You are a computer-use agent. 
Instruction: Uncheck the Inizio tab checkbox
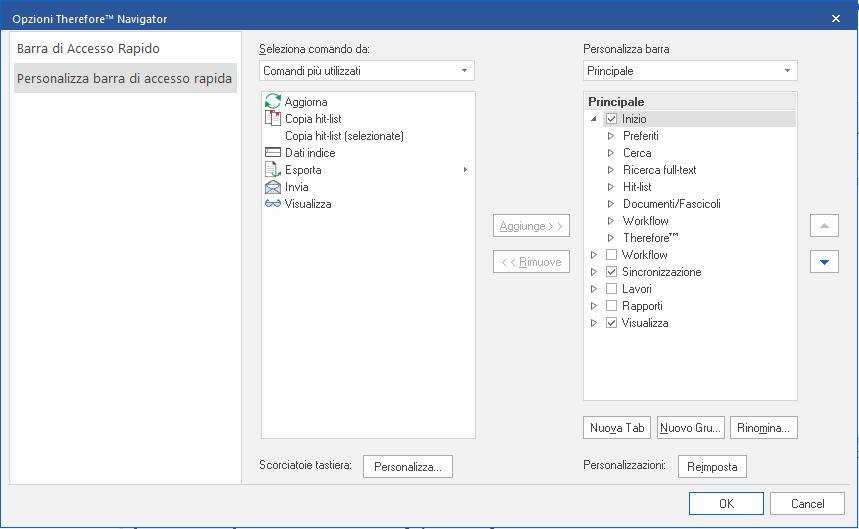pyautogui.click(x=612, y=119)
